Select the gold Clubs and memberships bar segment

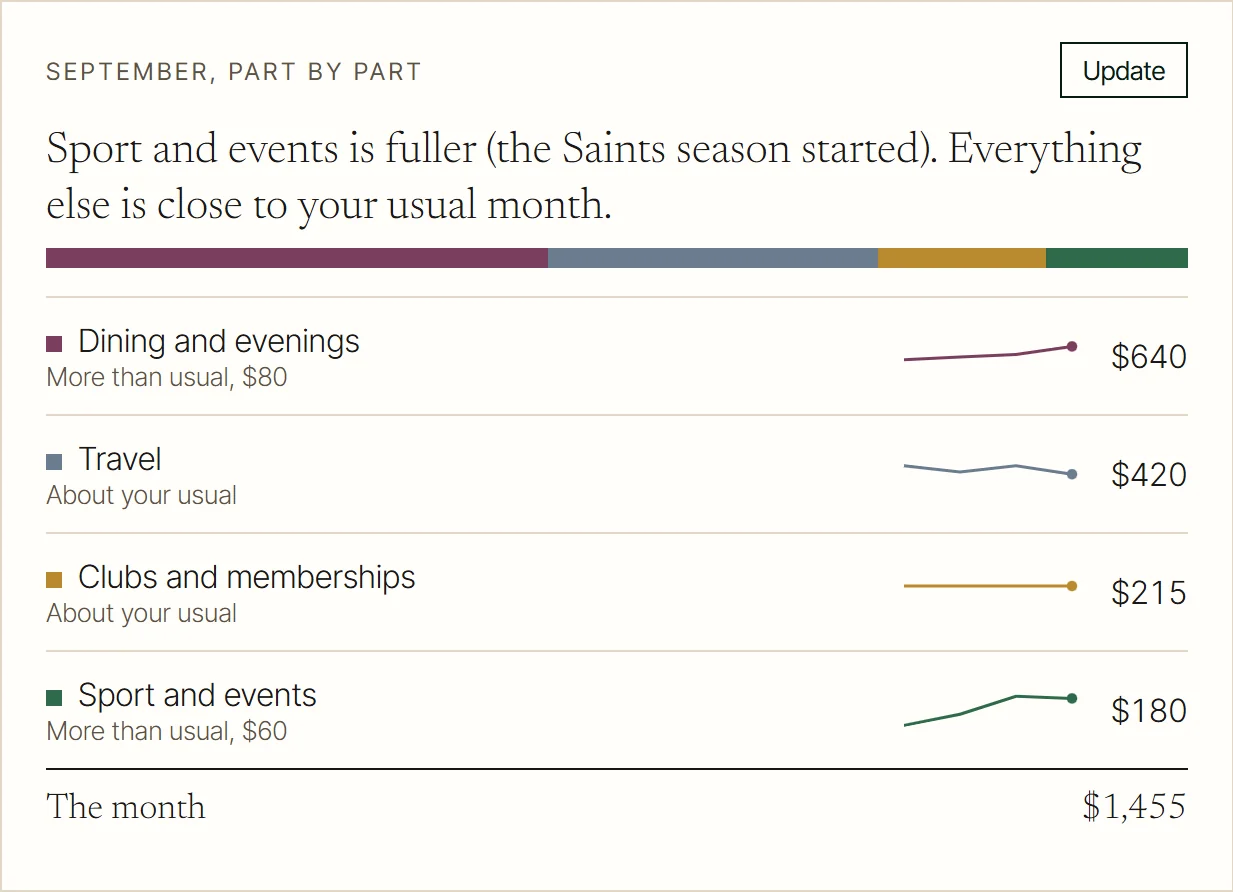tap(962, 258)
